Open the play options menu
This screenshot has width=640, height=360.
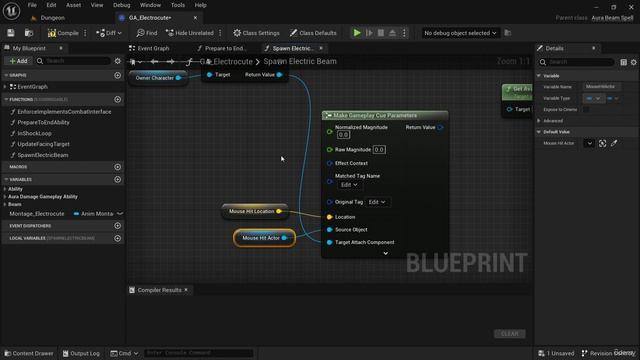pyautogui.click(x=404, y=33)
